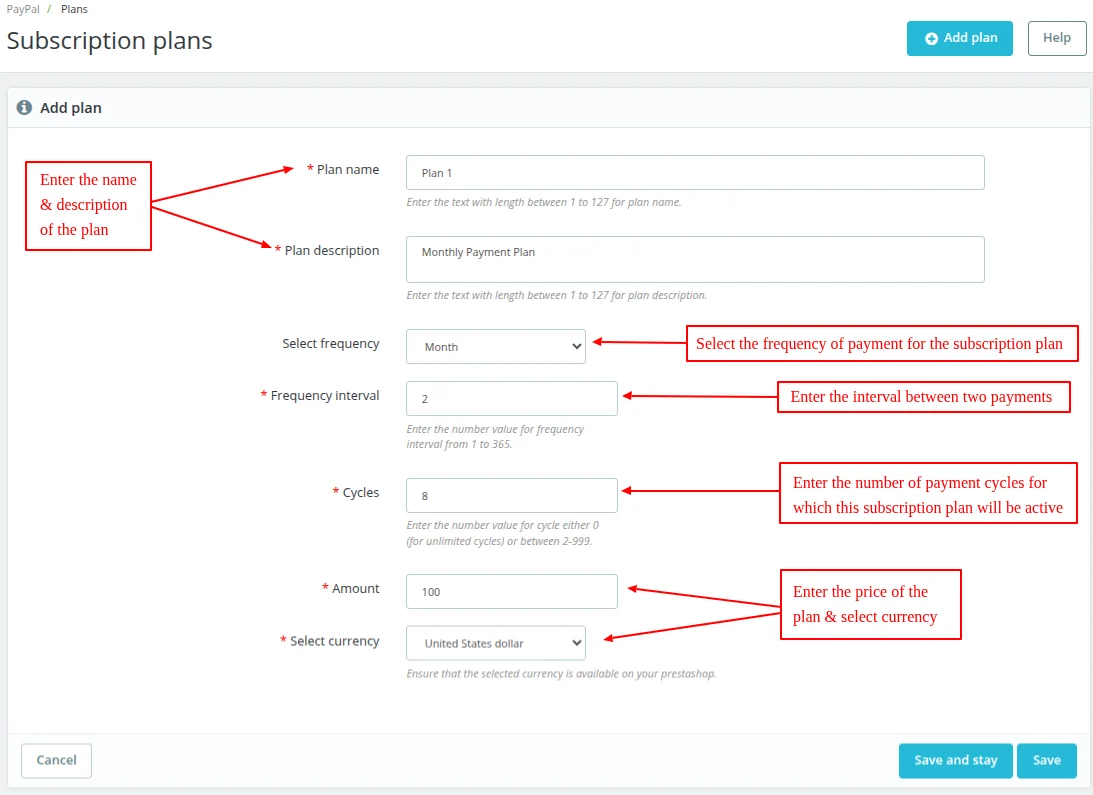The image size is (1093, 795).
Task: Click the Add plan button
Action: [x=959, y=38]
